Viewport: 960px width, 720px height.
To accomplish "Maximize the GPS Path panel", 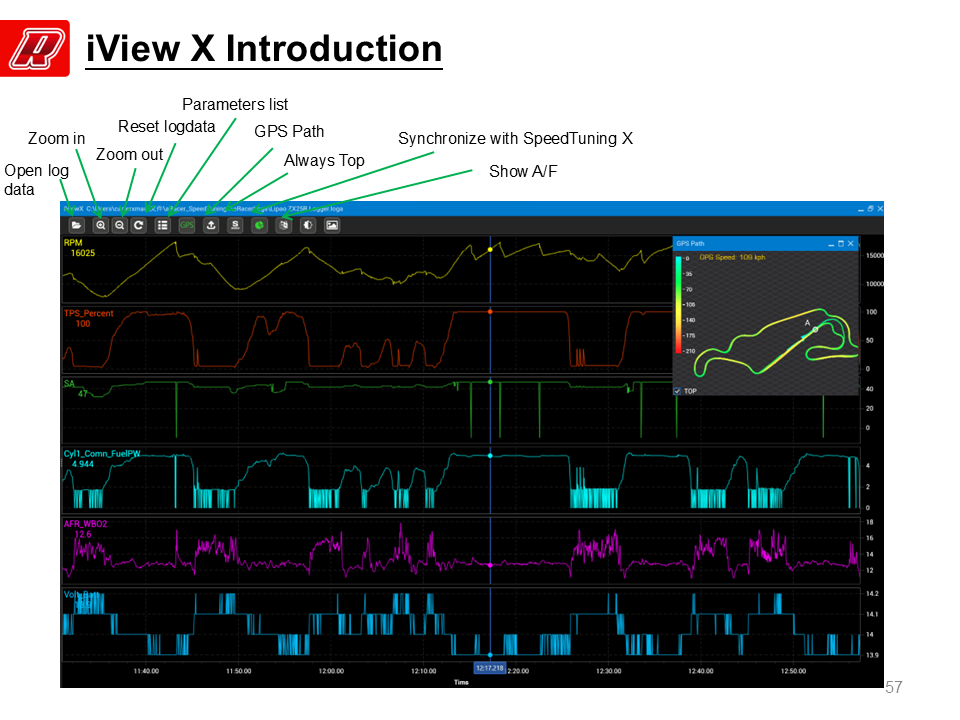I will click(841, 244).
